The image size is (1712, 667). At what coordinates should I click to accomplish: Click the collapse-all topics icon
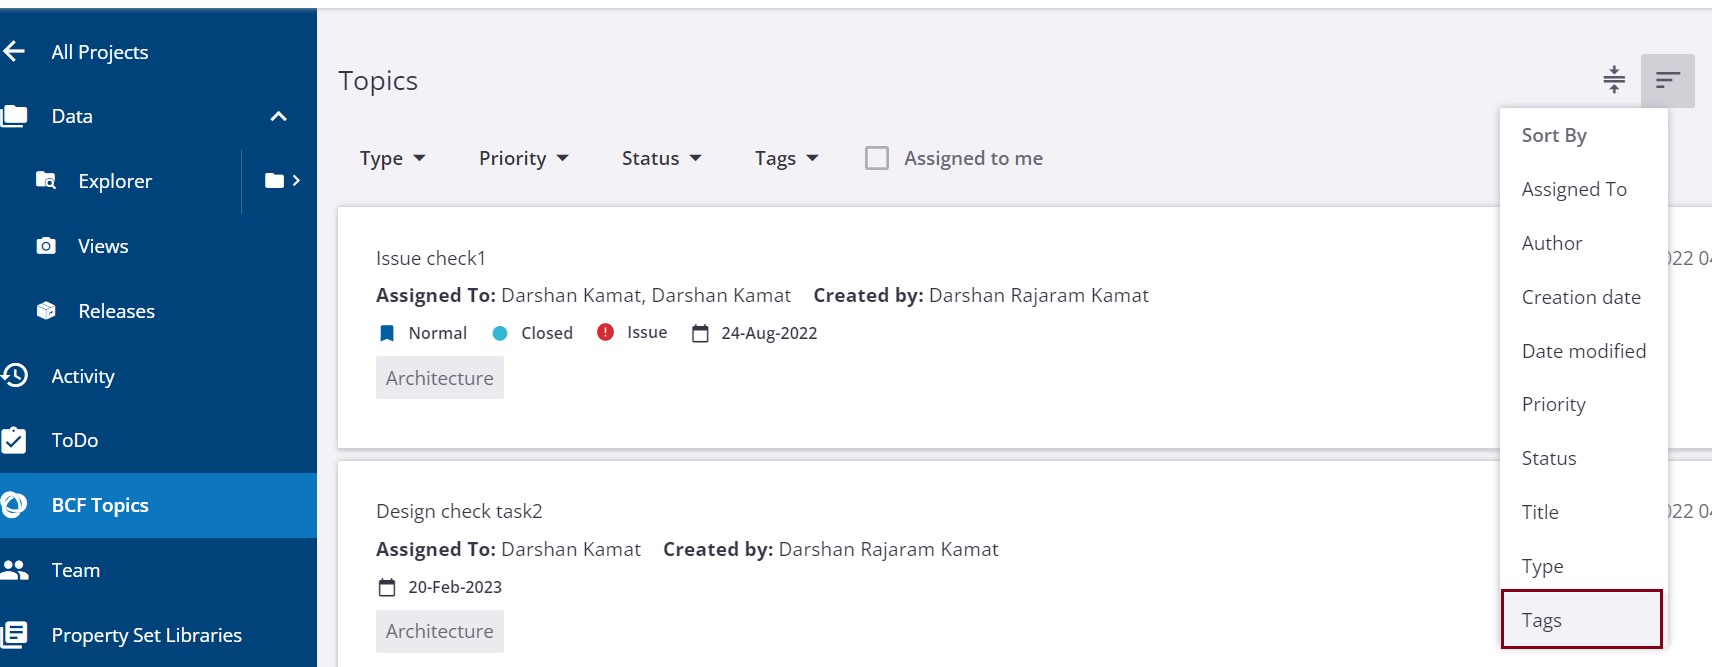point(1614,80)
